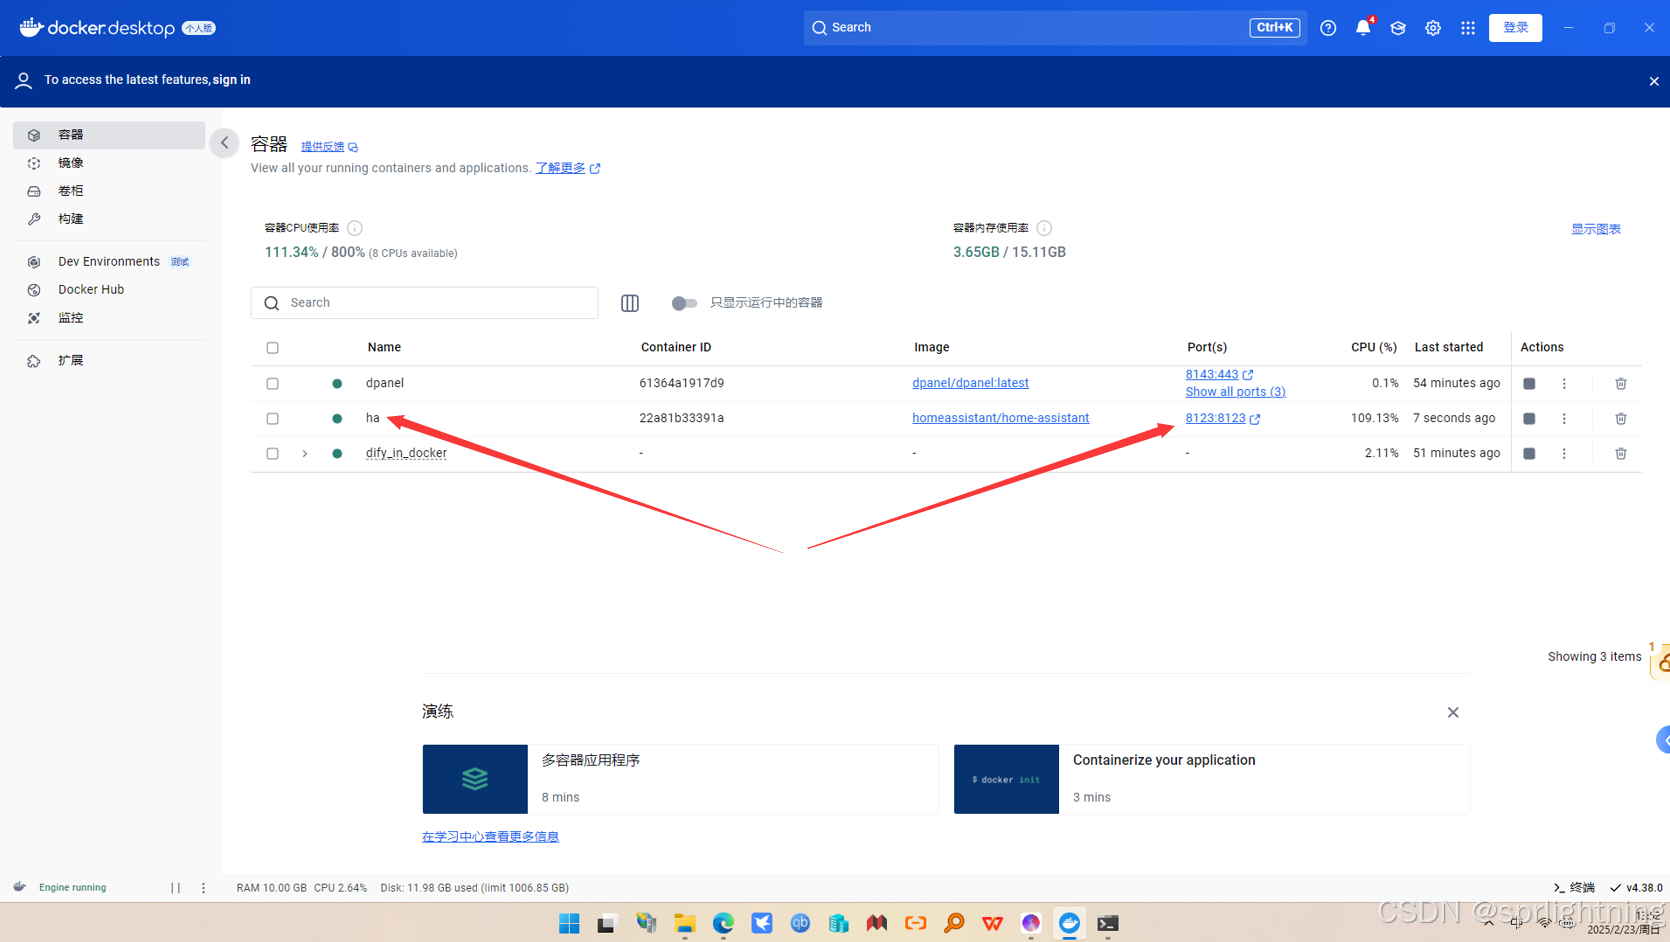Stop the dpanel container

(x=1529, y=384)
